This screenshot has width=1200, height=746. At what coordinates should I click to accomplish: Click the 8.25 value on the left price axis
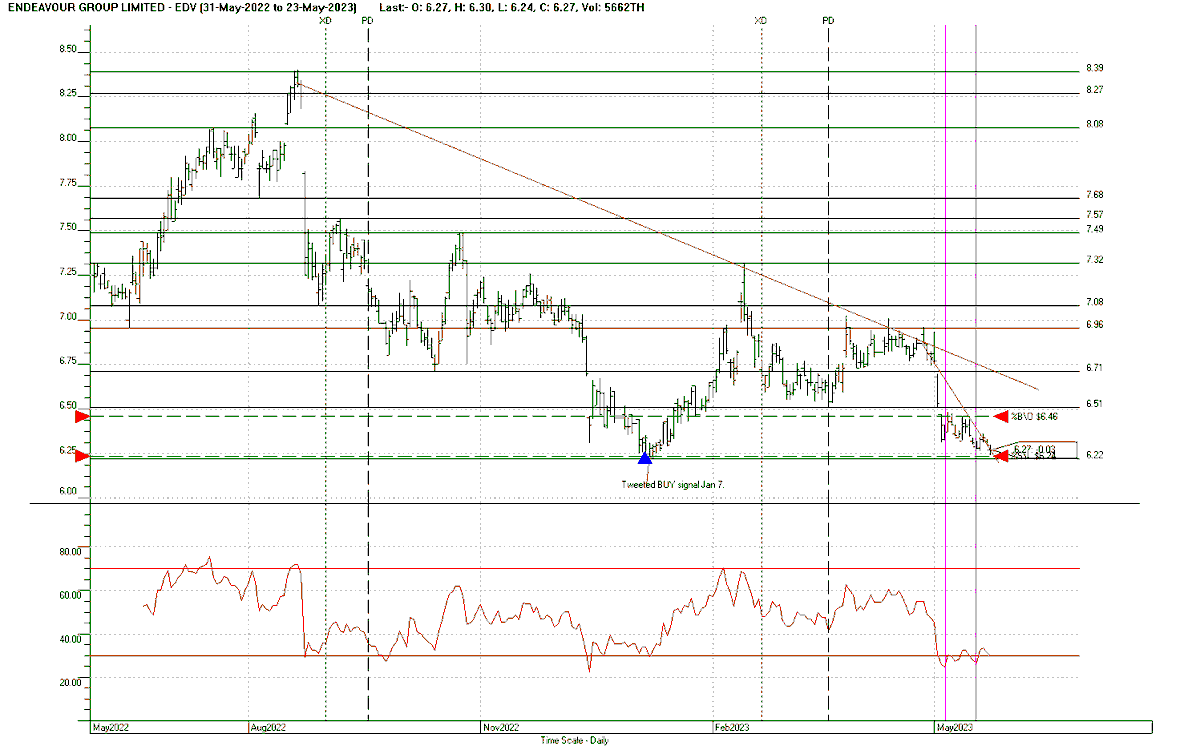coord(67,93)
